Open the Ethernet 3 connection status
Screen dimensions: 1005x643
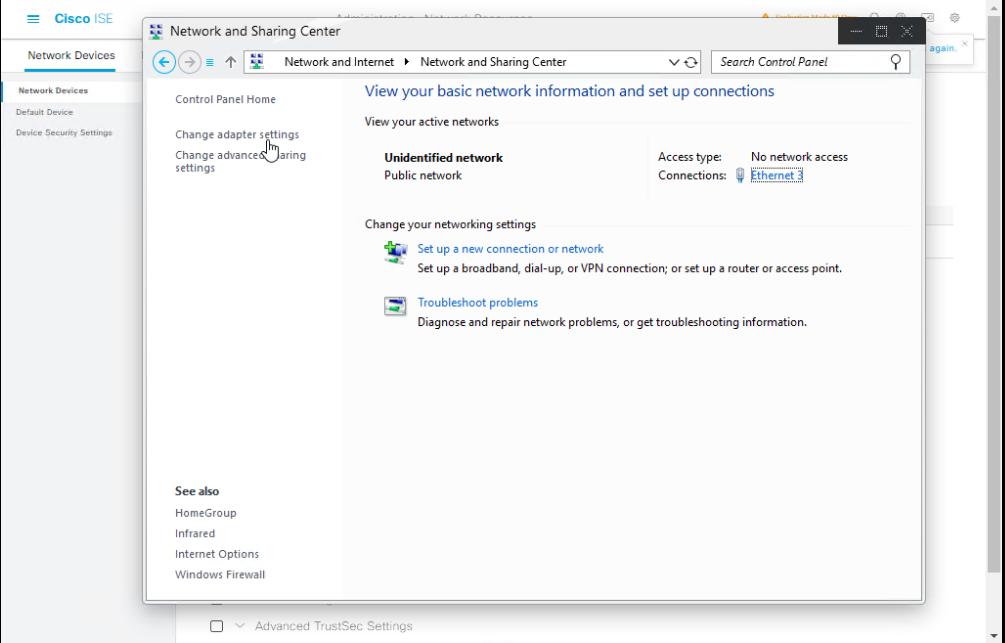coord(776,175)
